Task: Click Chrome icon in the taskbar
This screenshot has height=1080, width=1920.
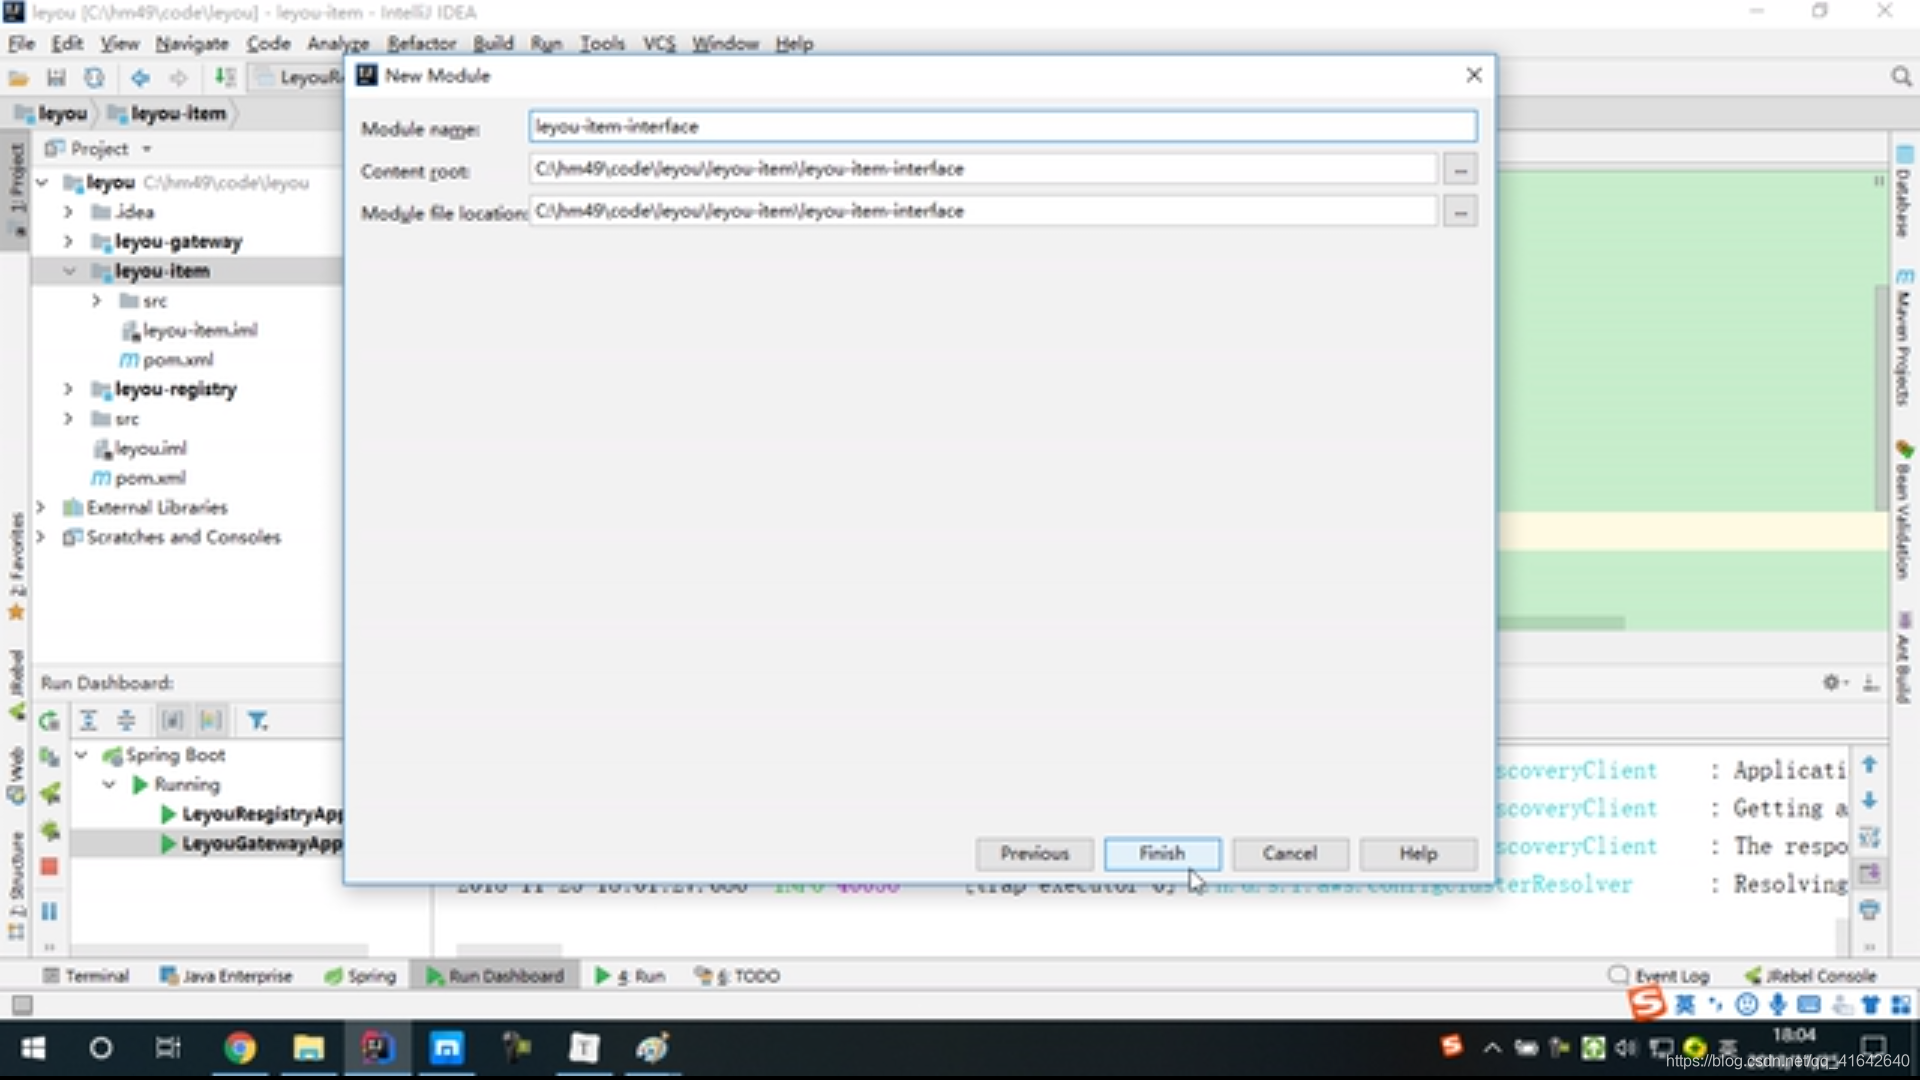Action: click(240, 1048)
